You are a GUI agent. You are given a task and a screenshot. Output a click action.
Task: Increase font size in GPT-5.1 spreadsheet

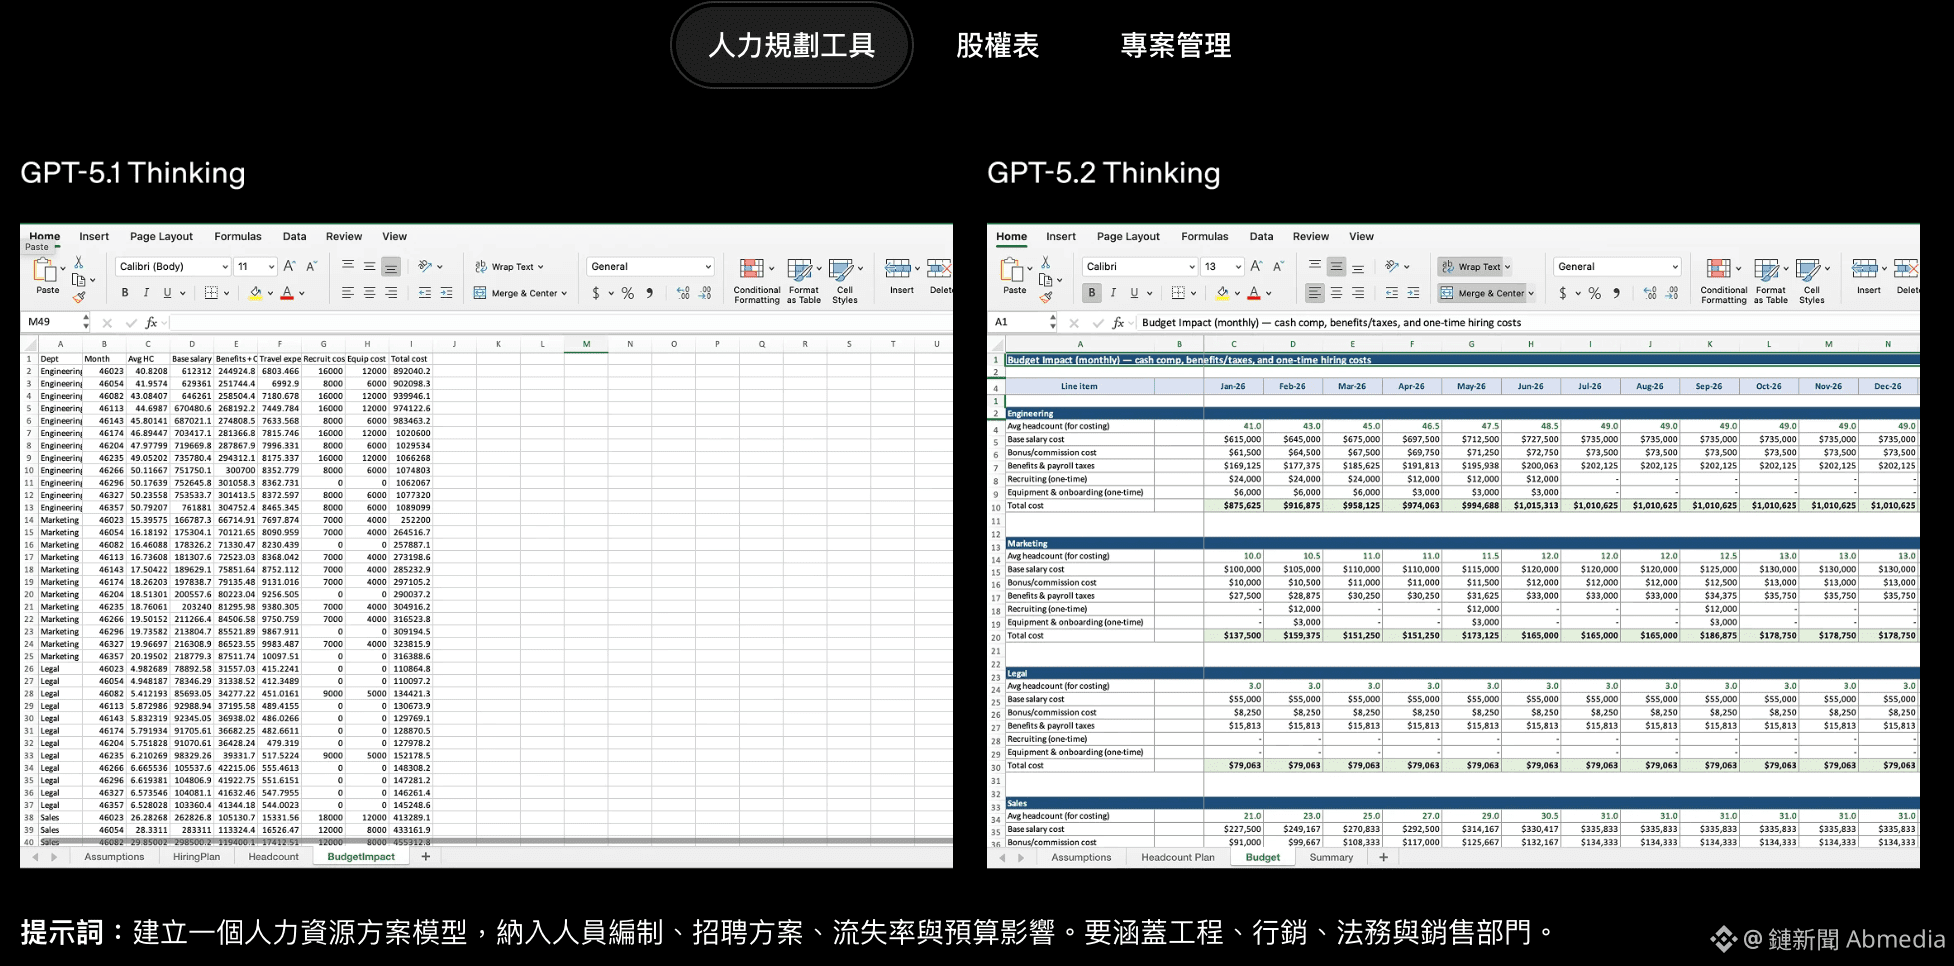[289, 266]
